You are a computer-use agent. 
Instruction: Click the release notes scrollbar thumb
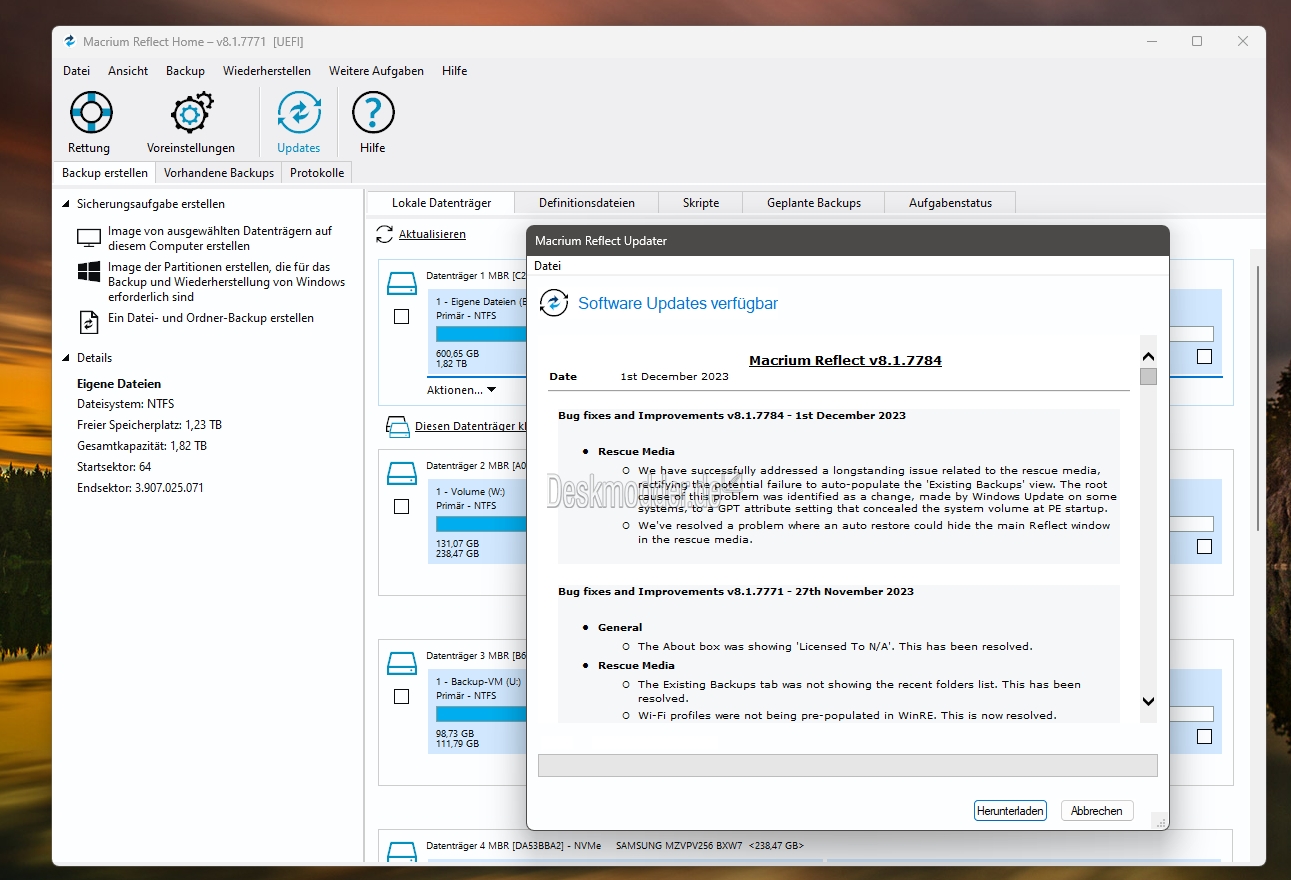pos(1148,377)
